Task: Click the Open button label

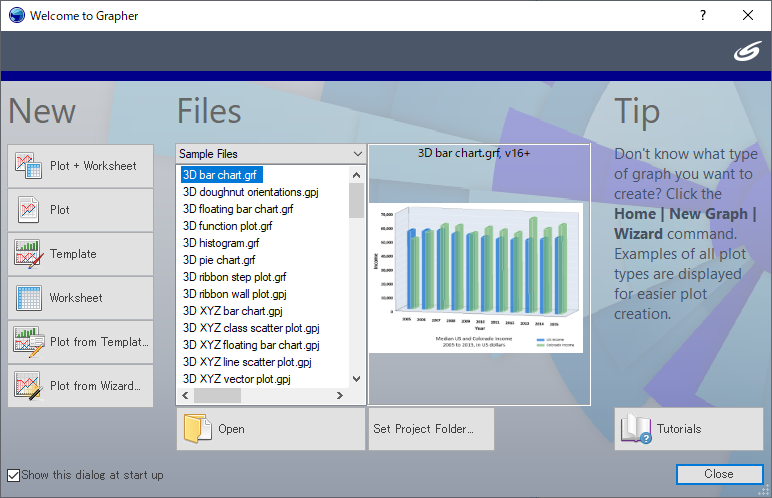Action: click(231, 429)
